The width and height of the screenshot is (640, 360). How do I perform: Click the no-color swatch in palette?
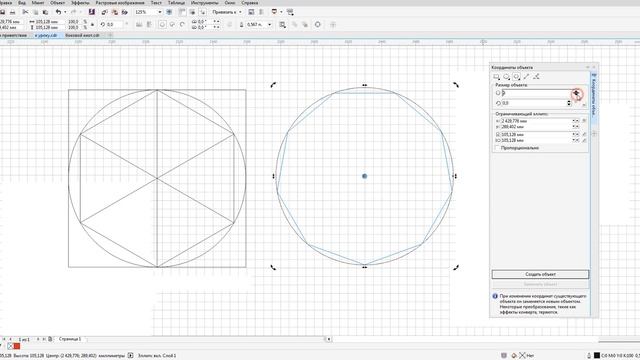tap(11, 346)
